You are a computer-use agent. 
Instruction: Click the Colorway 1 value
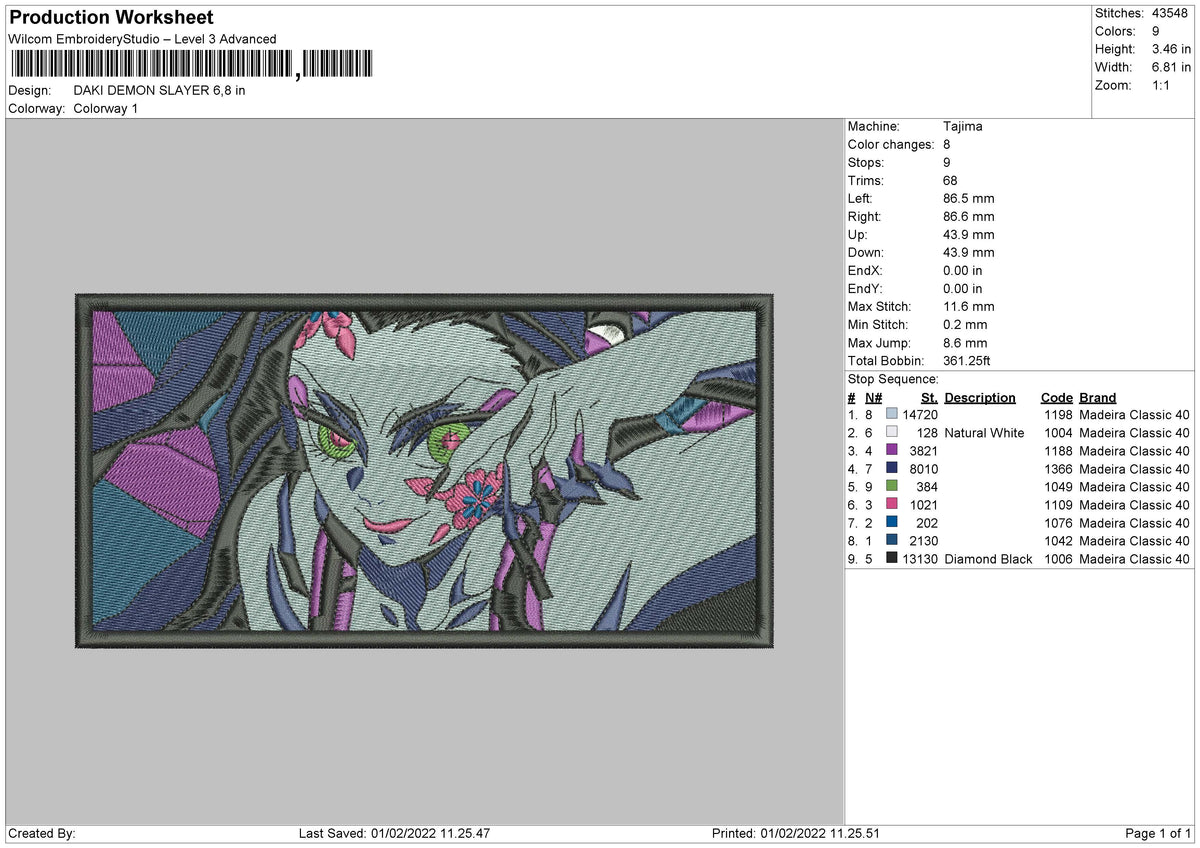tap(106, 108)
